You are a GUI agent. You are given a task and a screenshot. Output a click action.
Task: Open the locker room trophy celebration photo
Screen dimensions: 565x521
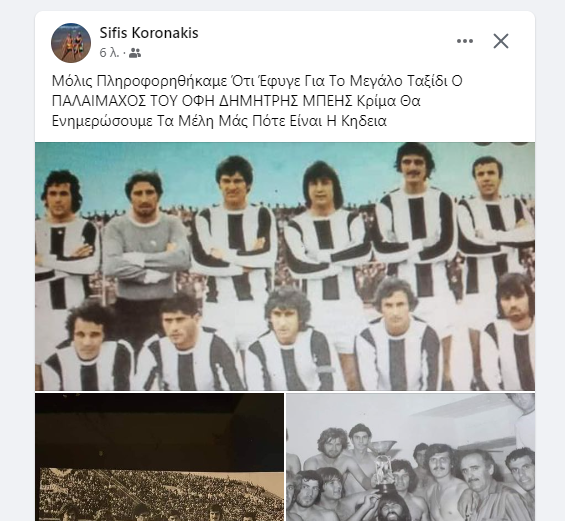[411, 457]
